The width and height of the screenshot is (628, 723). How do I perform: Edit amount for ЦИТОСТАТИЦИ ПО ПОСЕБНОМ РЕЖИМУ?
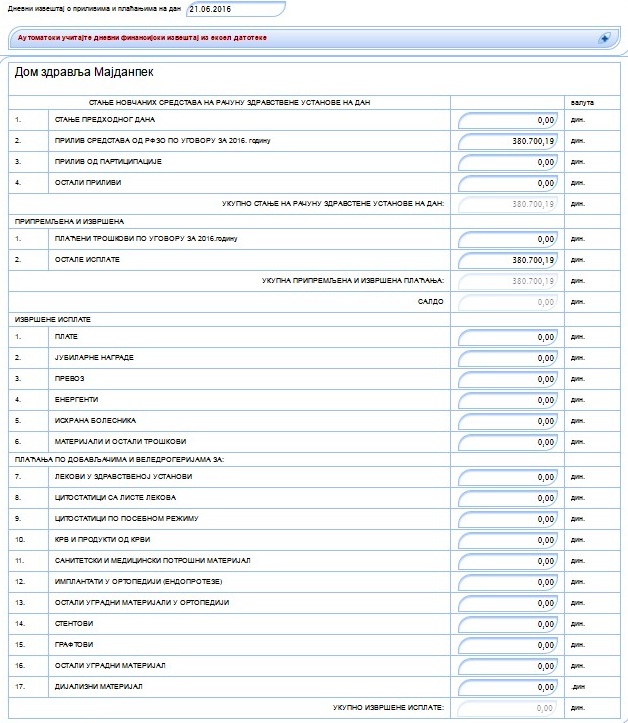coord(508,519)
